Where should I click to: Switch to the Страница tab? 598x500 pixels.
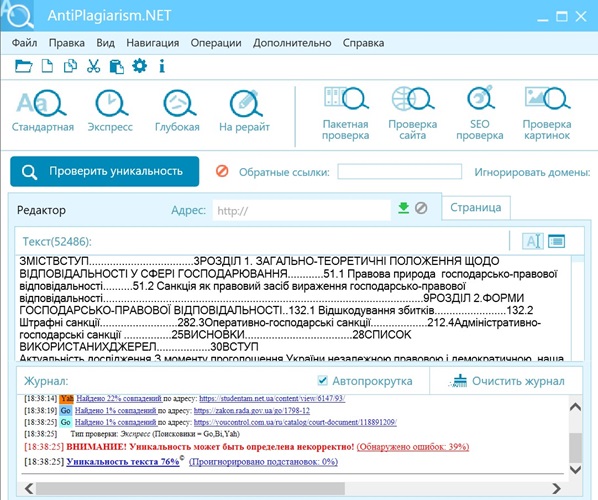coord(476,207)
